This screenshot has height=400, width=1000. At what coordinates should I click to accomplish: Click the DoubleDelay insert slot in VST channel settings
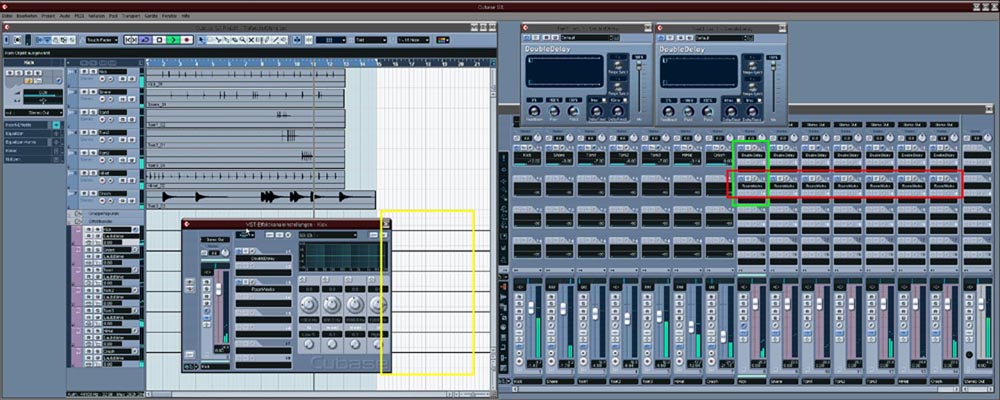click(x=263, y=258)
